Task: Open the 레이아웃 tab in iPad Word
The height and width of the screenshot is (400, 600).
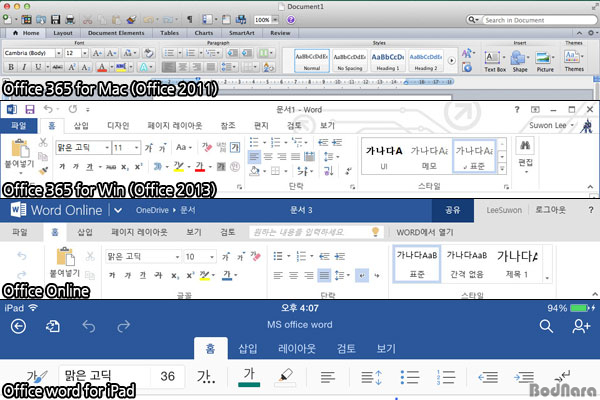Action: [x=297, y=349]
